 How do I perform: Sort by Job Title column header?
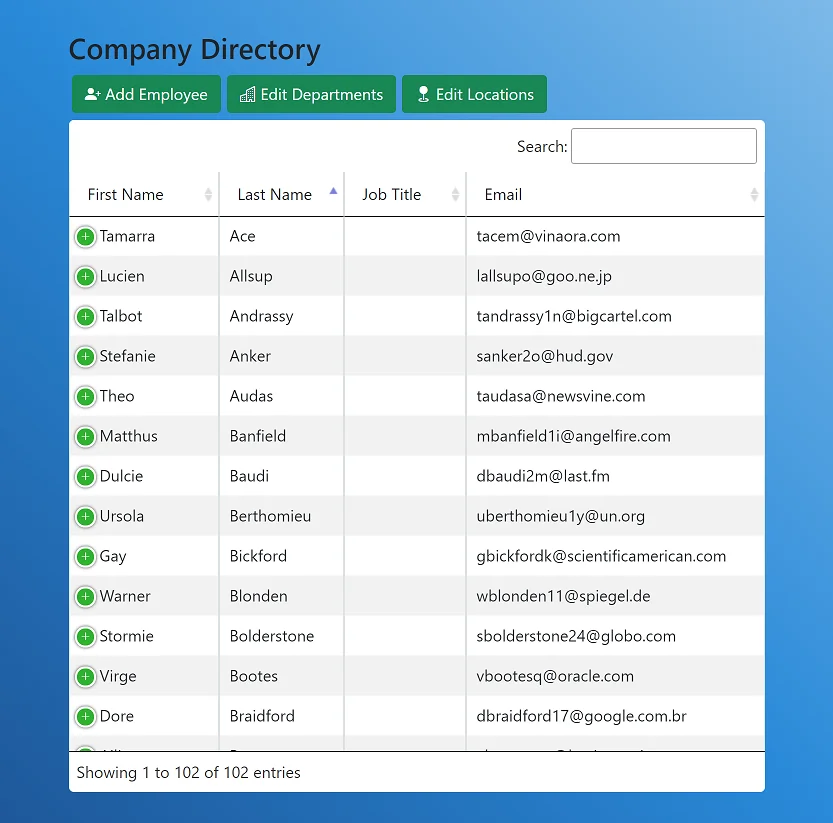[392, 195]
